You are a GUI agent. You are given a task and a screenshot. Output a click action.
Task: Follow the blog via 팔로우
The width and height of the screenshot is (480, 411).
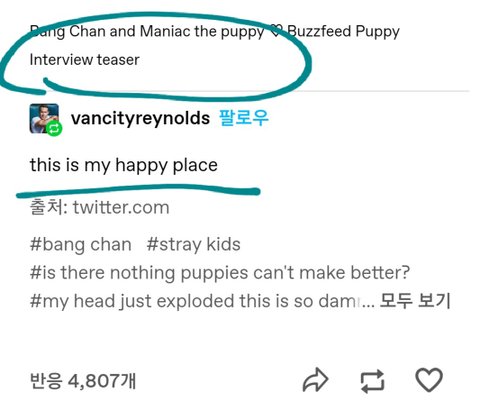[243, 118]
